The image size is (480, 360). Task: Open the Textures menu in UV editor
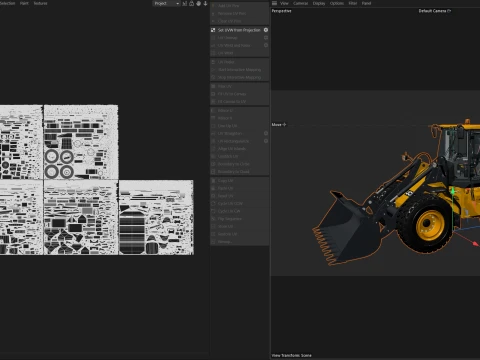click(x=40, y=3)
